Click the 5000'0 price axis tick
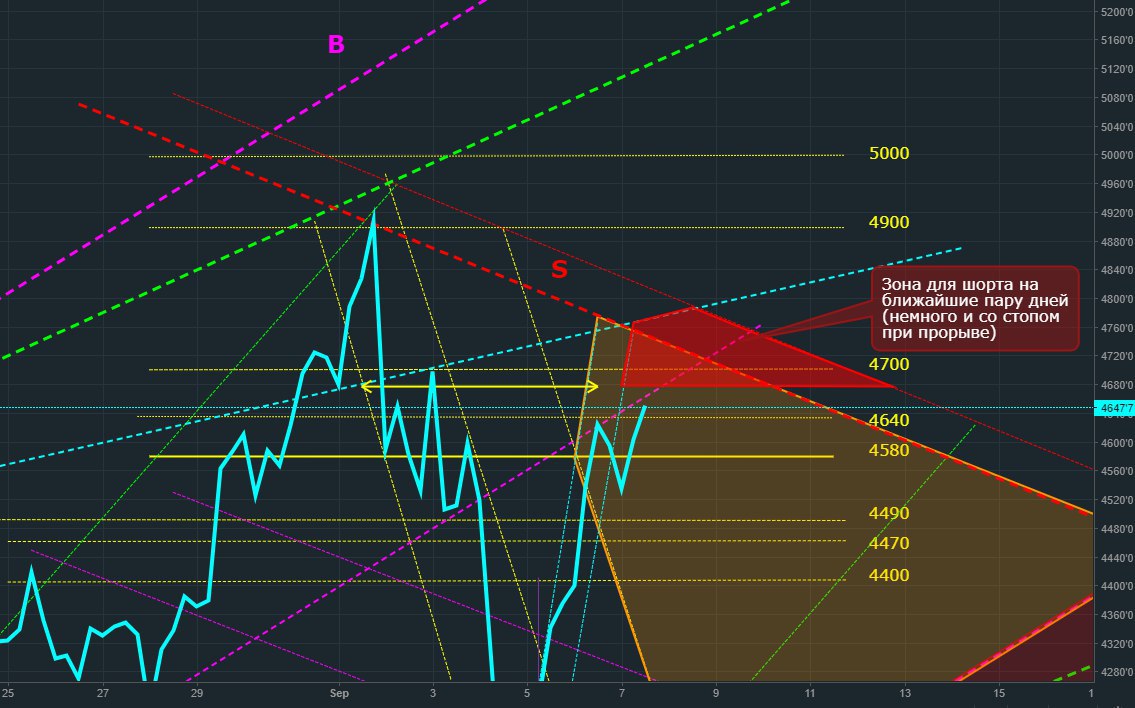Viewport: 1135px width, 708px height. click(x=1117, y=156)
